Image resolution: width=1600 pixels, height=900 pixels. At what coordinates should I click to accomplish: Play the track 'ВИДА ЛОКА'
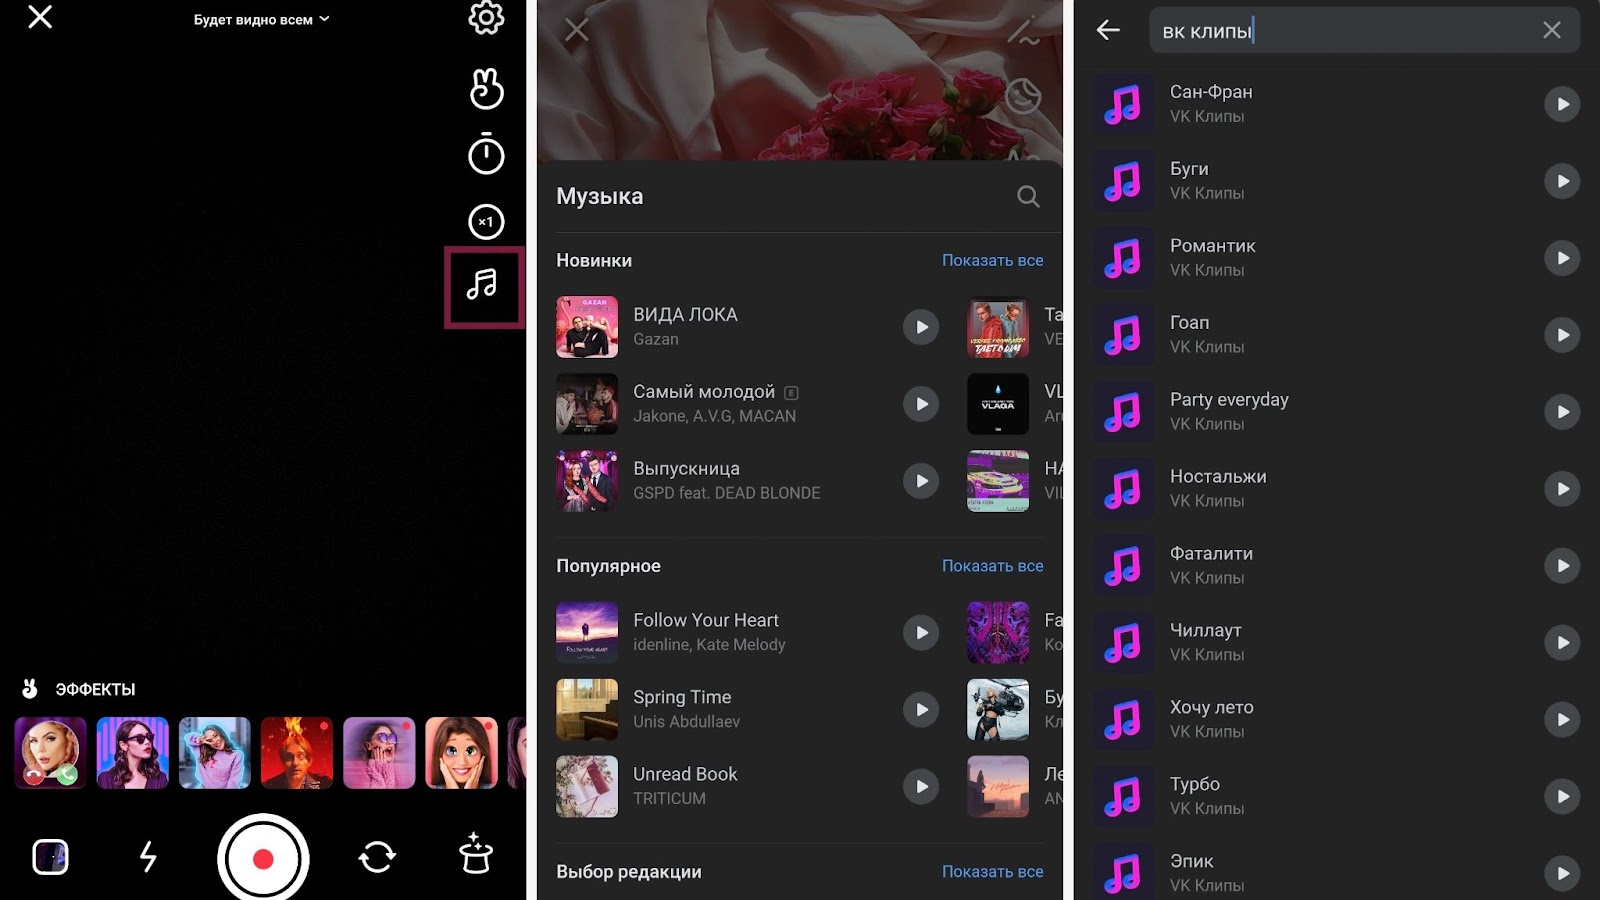click(x=921, y=327)
